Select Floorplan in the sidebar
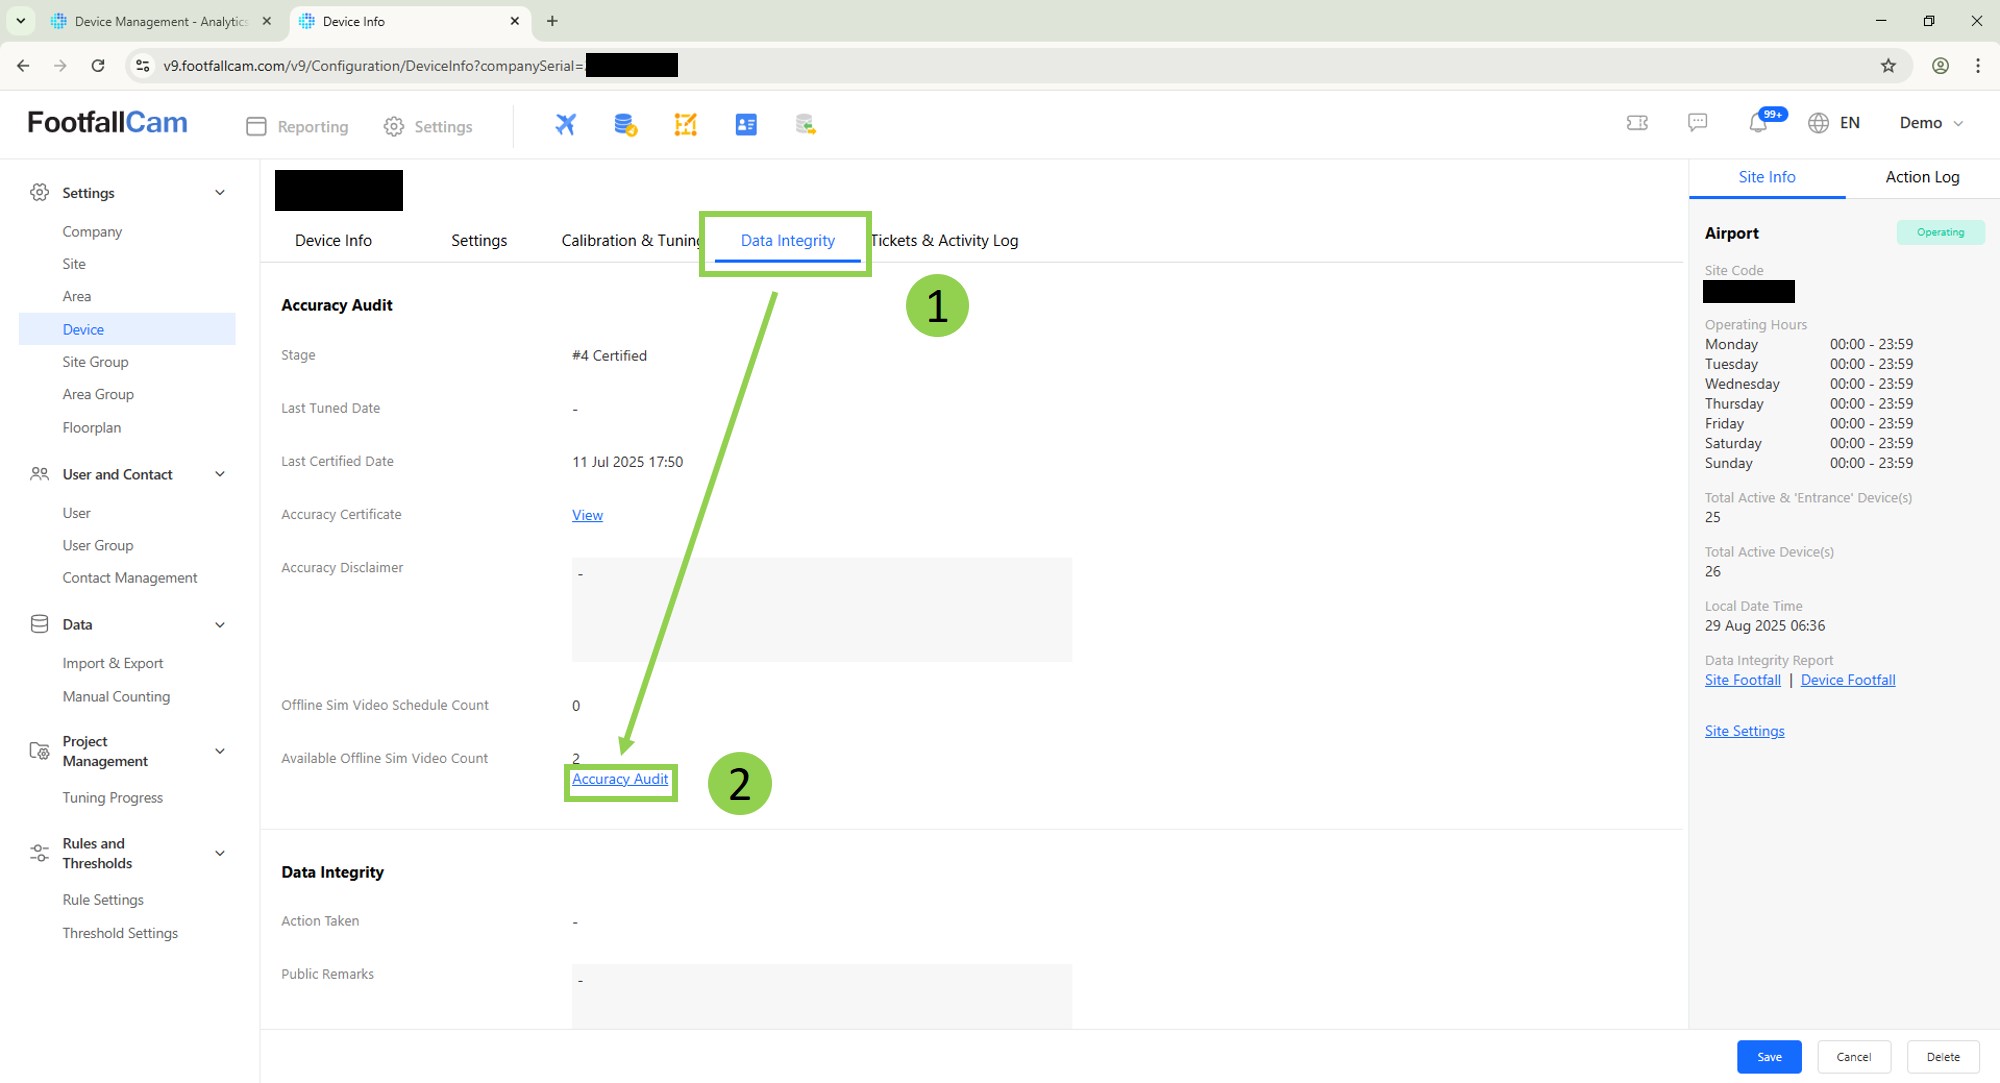 tap(92, 427)
